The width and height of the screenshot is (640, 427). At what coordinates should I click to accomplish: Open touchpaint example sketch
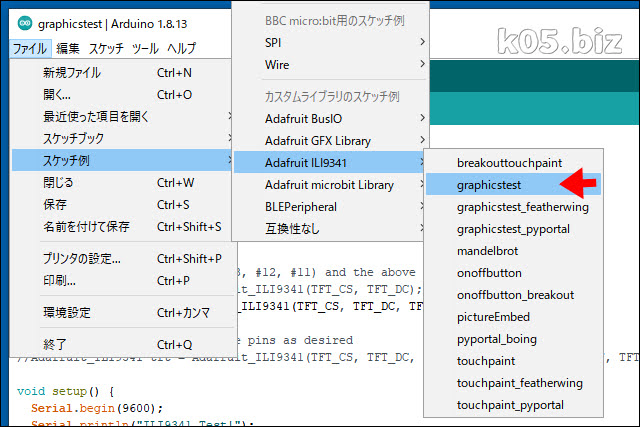point(513,361)
